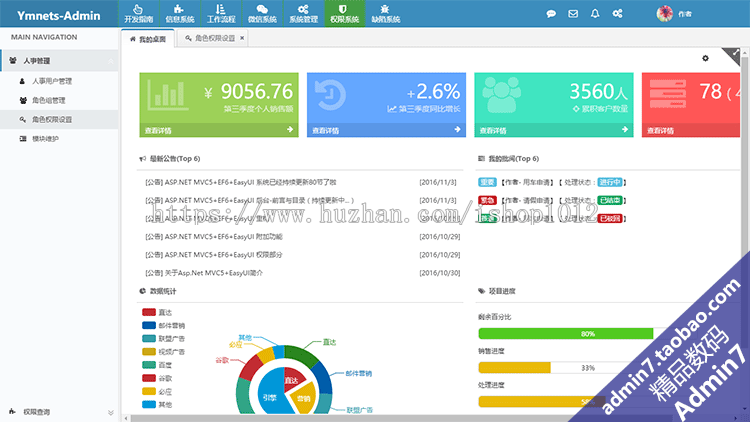Open the mail envelope icon in header
This screenshot has width=750, height=422.
(573, 14)
